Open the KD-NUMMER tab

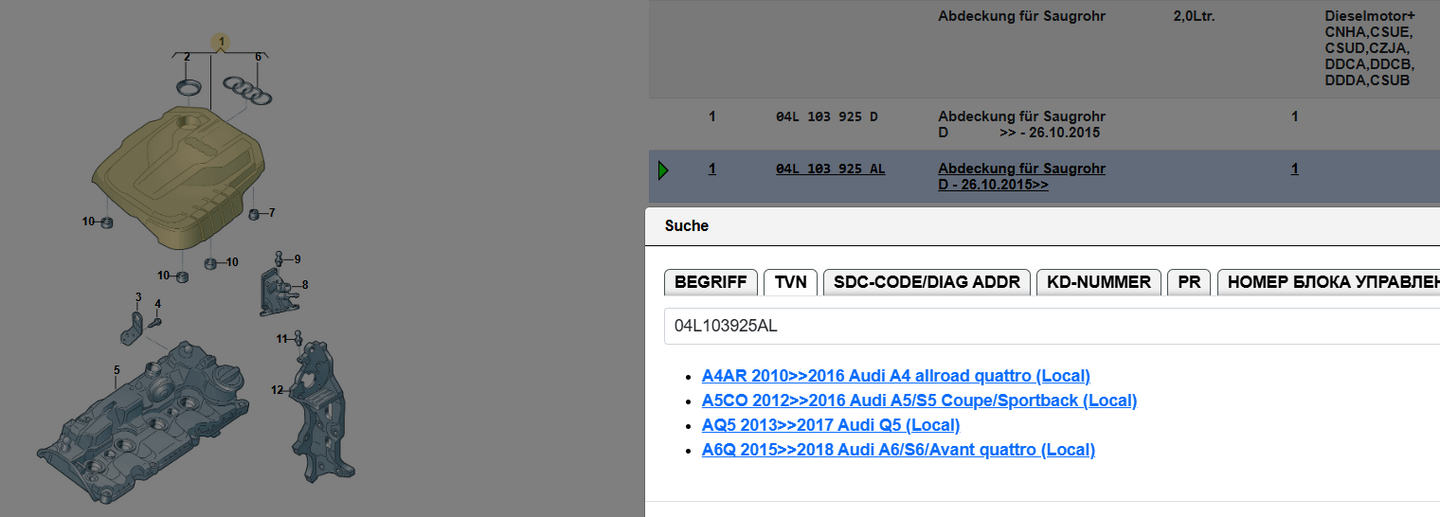pyautogui.click(x=1099, y=282)
